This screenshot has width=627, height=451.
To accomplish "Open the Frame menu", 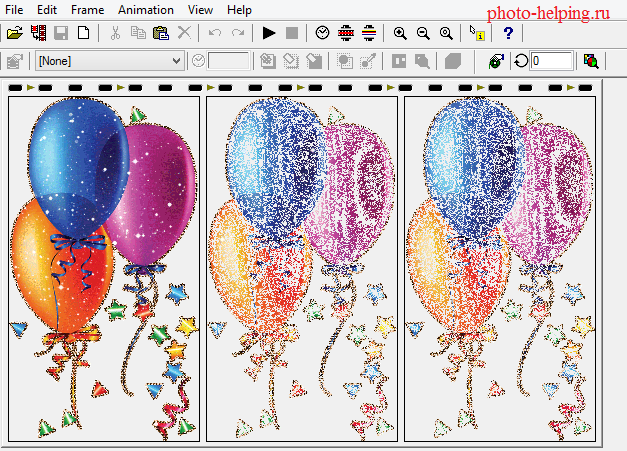I will [88, 10].
